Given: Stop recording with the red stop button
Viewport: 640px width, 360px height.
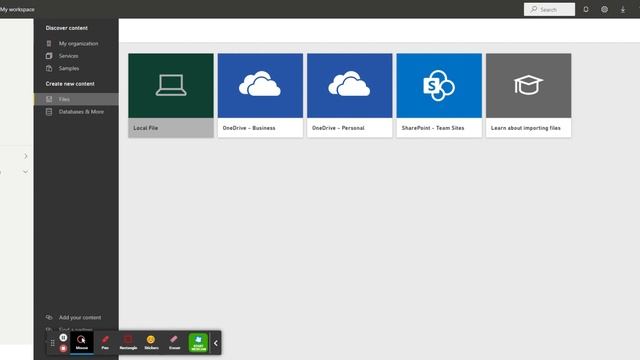Looking at the screenshot, I should click(x=63, y=348).
